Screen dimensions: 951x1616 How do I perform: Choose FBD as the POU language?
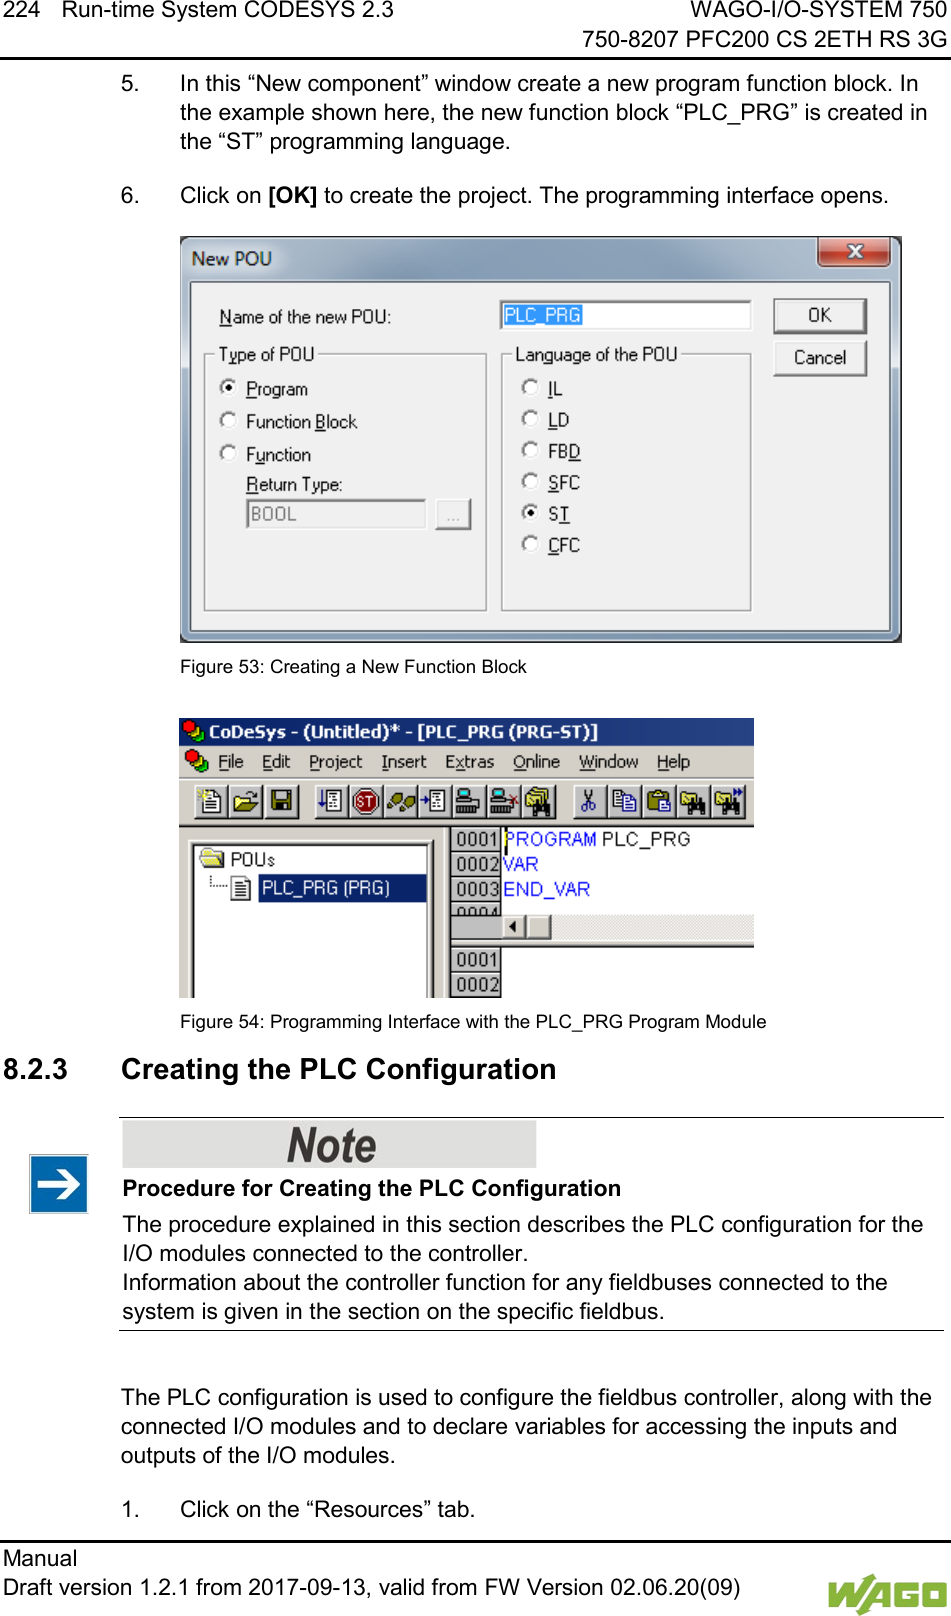[530, 450]
